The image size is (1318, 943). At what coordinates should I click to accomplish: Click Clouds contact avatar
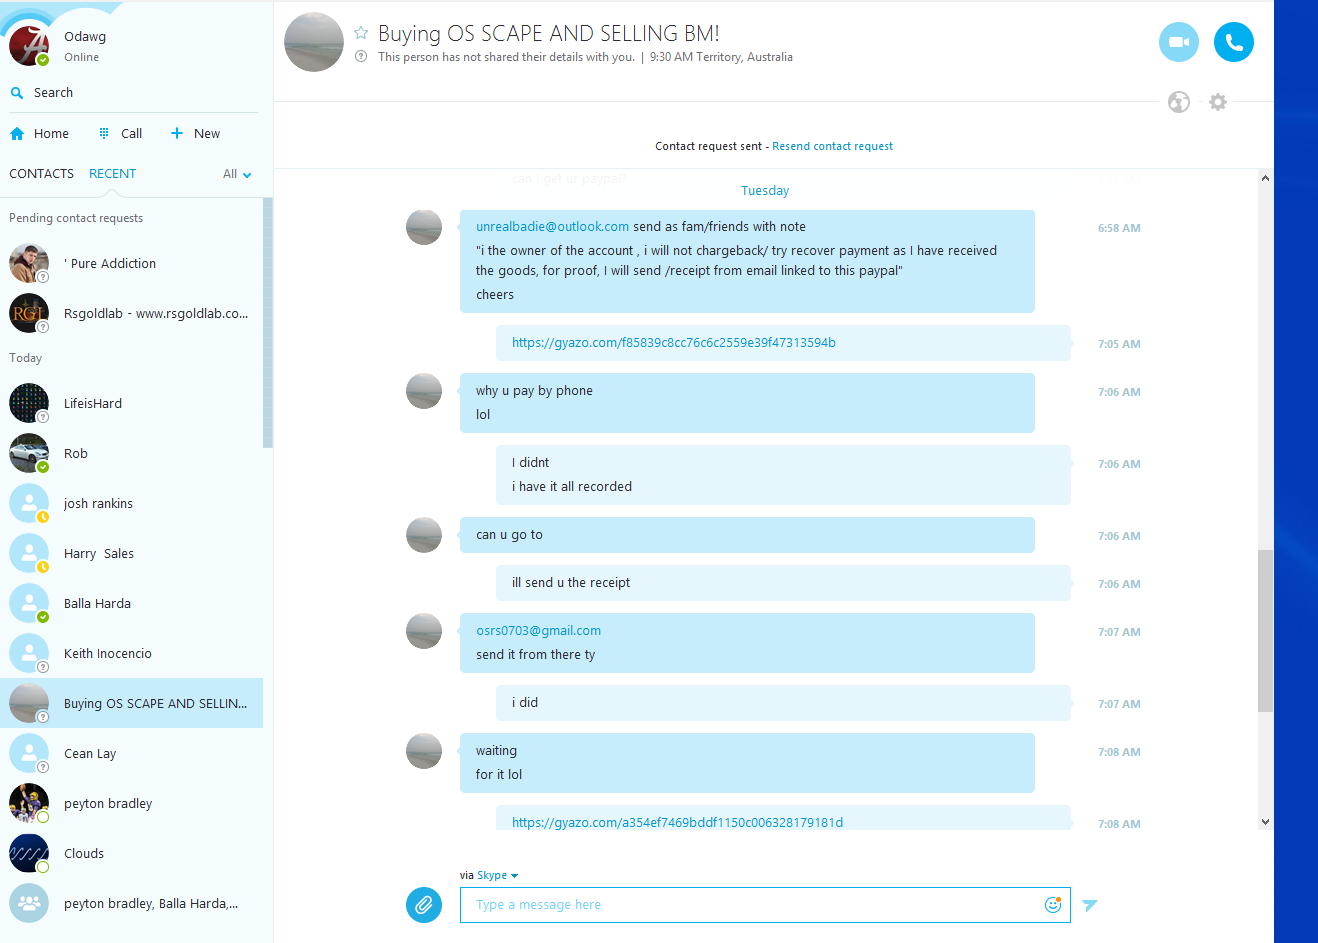[29, 853]
